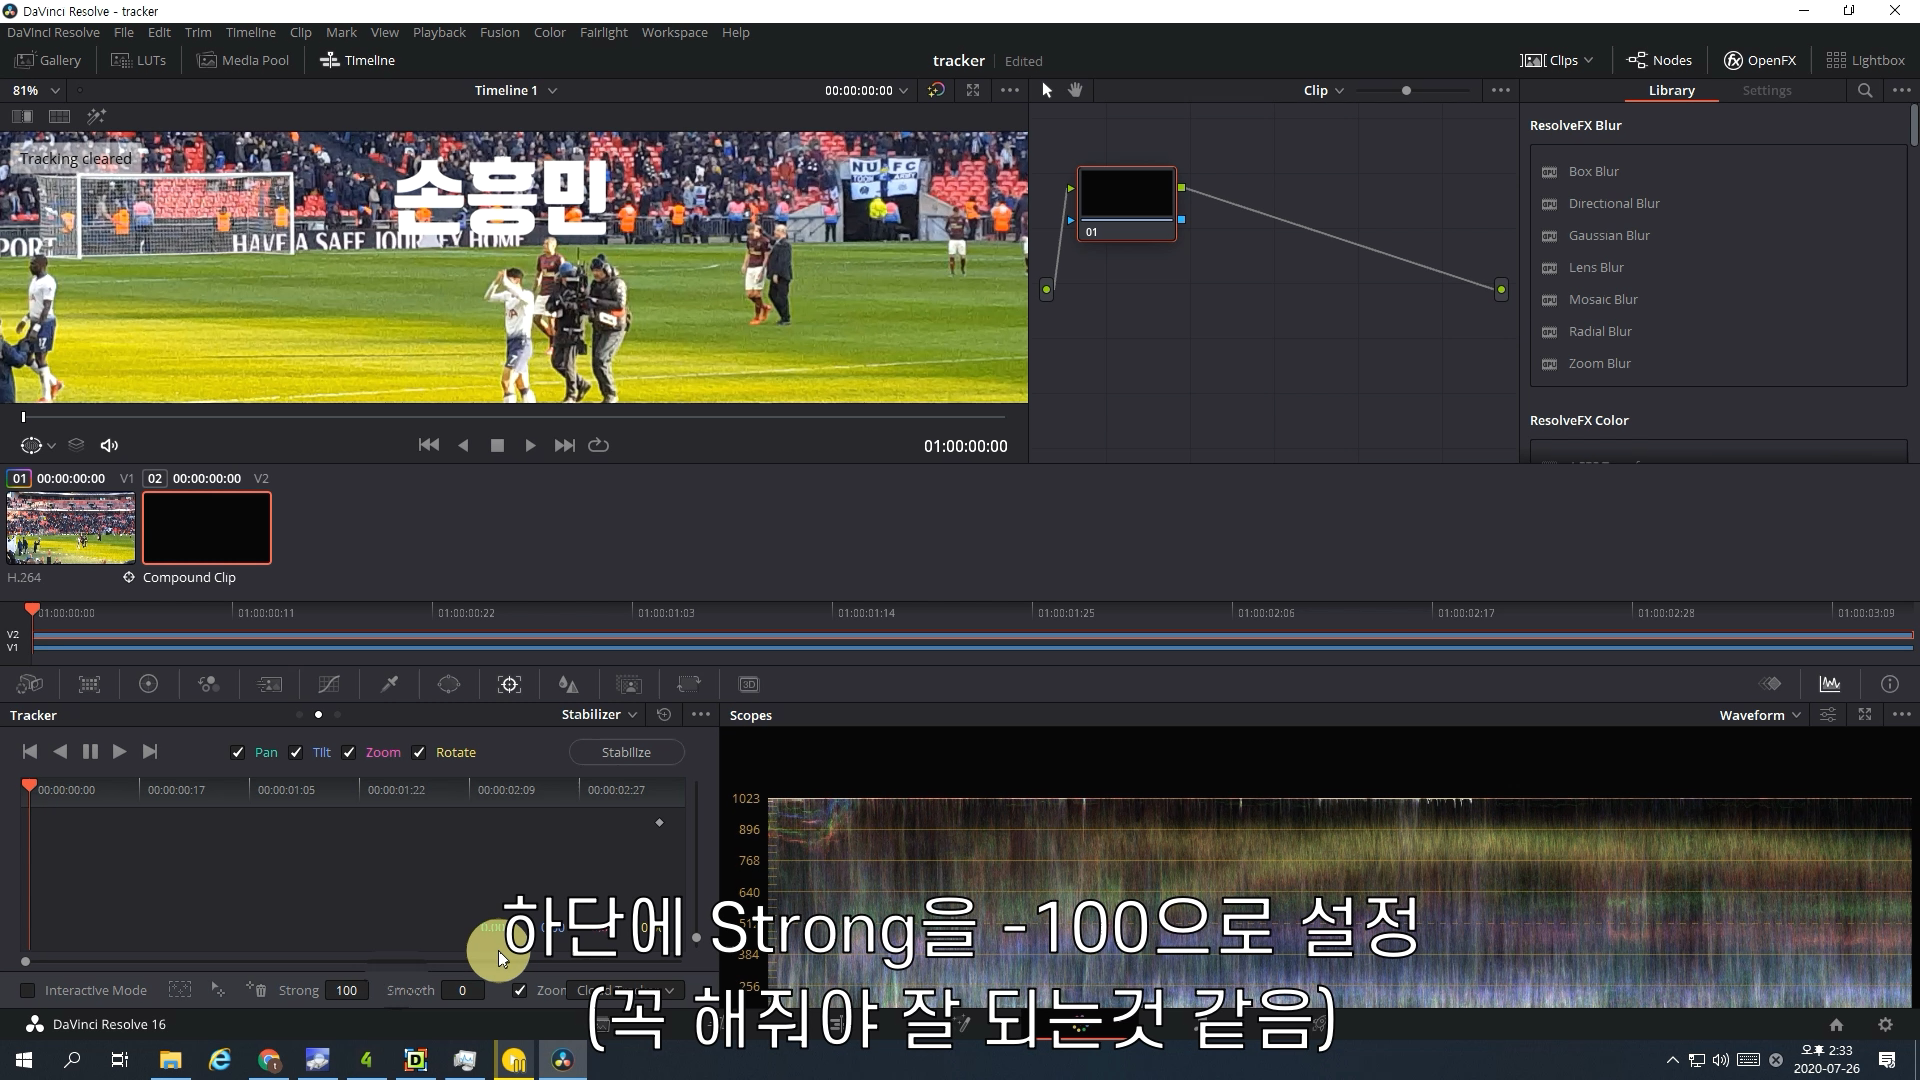The width and height of the screenshot is (1920, 1080).
Task: Adjust the node zoom slider handle
Action: (x=1406, y=90)
